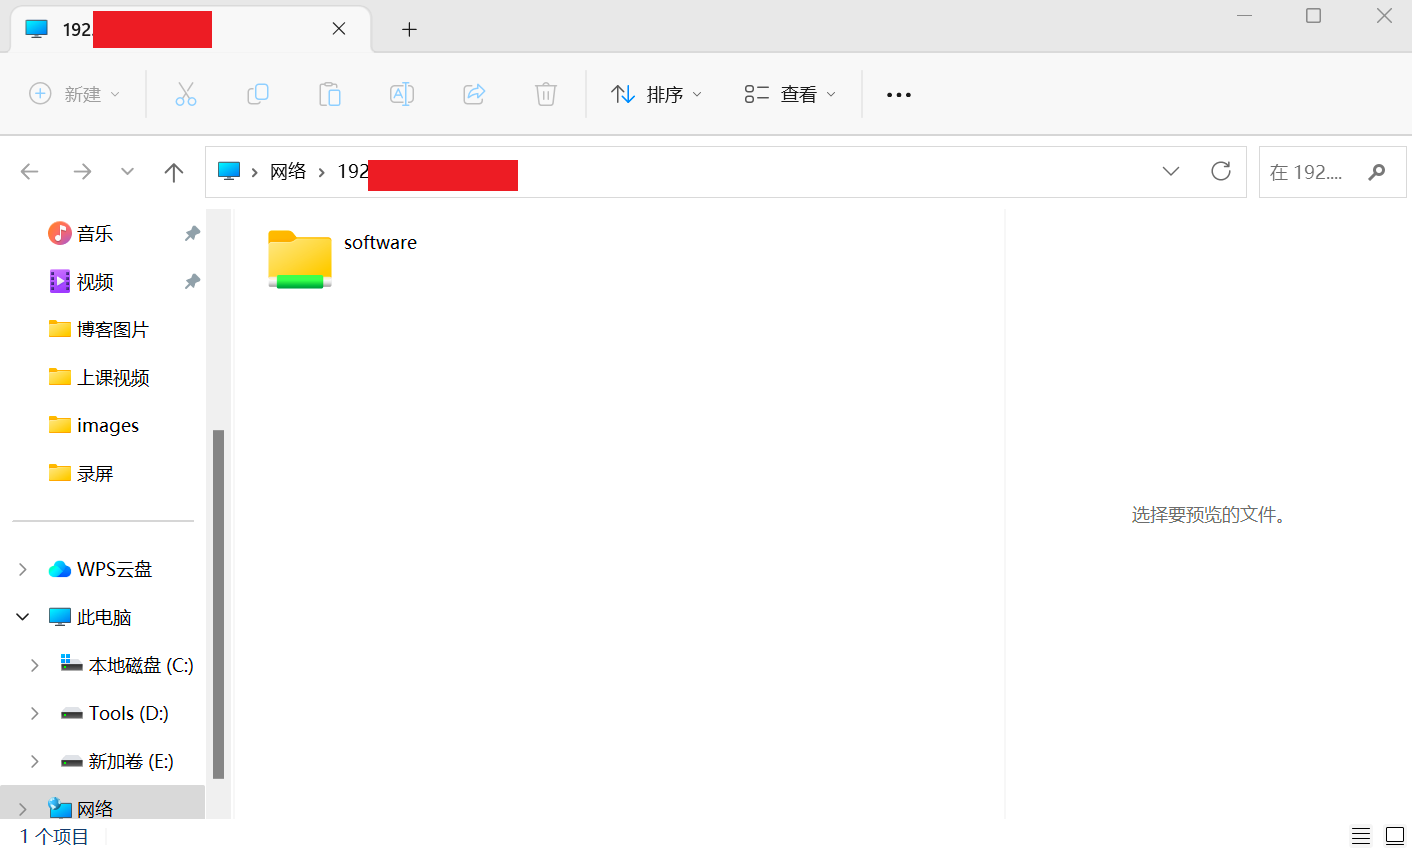The image size is (1412, 849).
Task: Click the refresh icon in address bar
Action: coord(1221,171)
